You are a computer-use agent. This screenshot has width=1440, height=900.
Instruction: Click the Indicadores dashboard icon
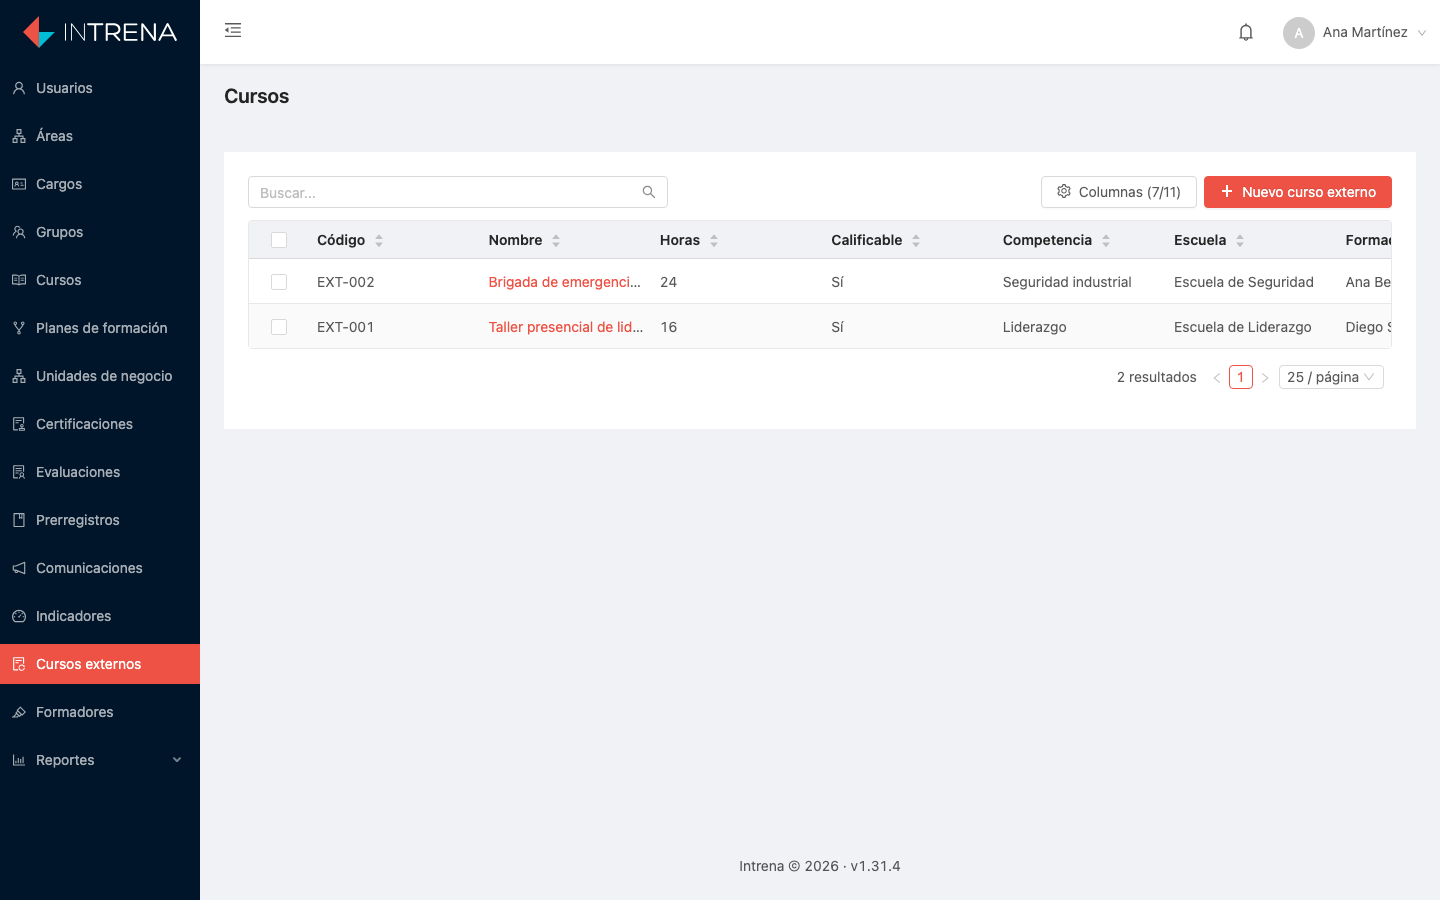[19, 616]
